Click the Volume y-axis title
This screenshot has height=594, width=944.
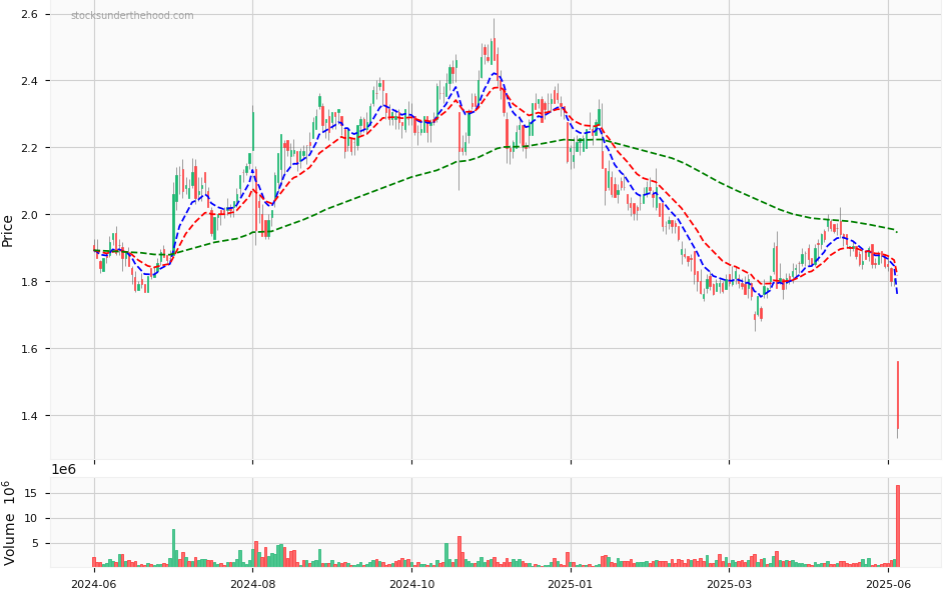[8, 523]
